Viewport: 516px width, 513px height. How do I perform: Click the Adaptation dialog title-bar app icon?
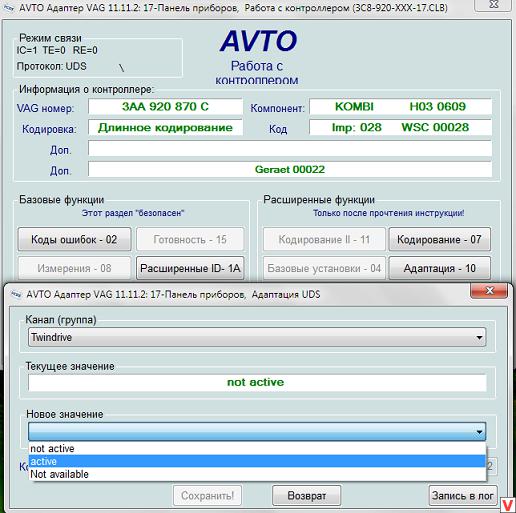16,294
